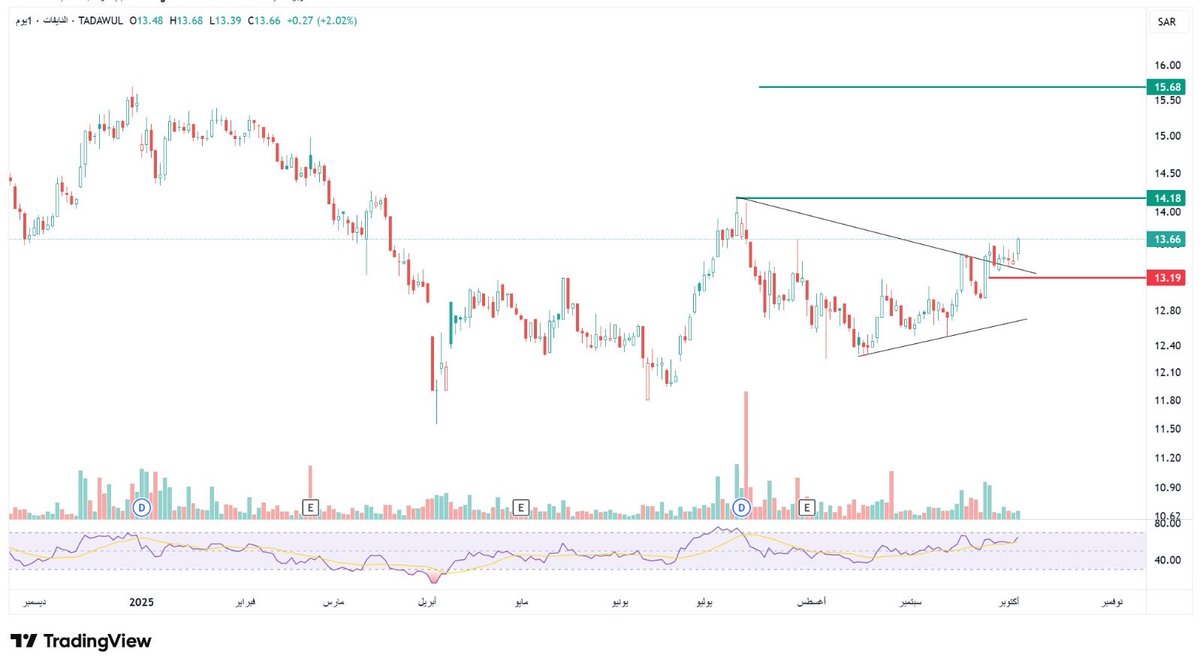Screen dimensions: 1200x667
Task: Open the SAR currency selector
Action: click(1166, 21)
